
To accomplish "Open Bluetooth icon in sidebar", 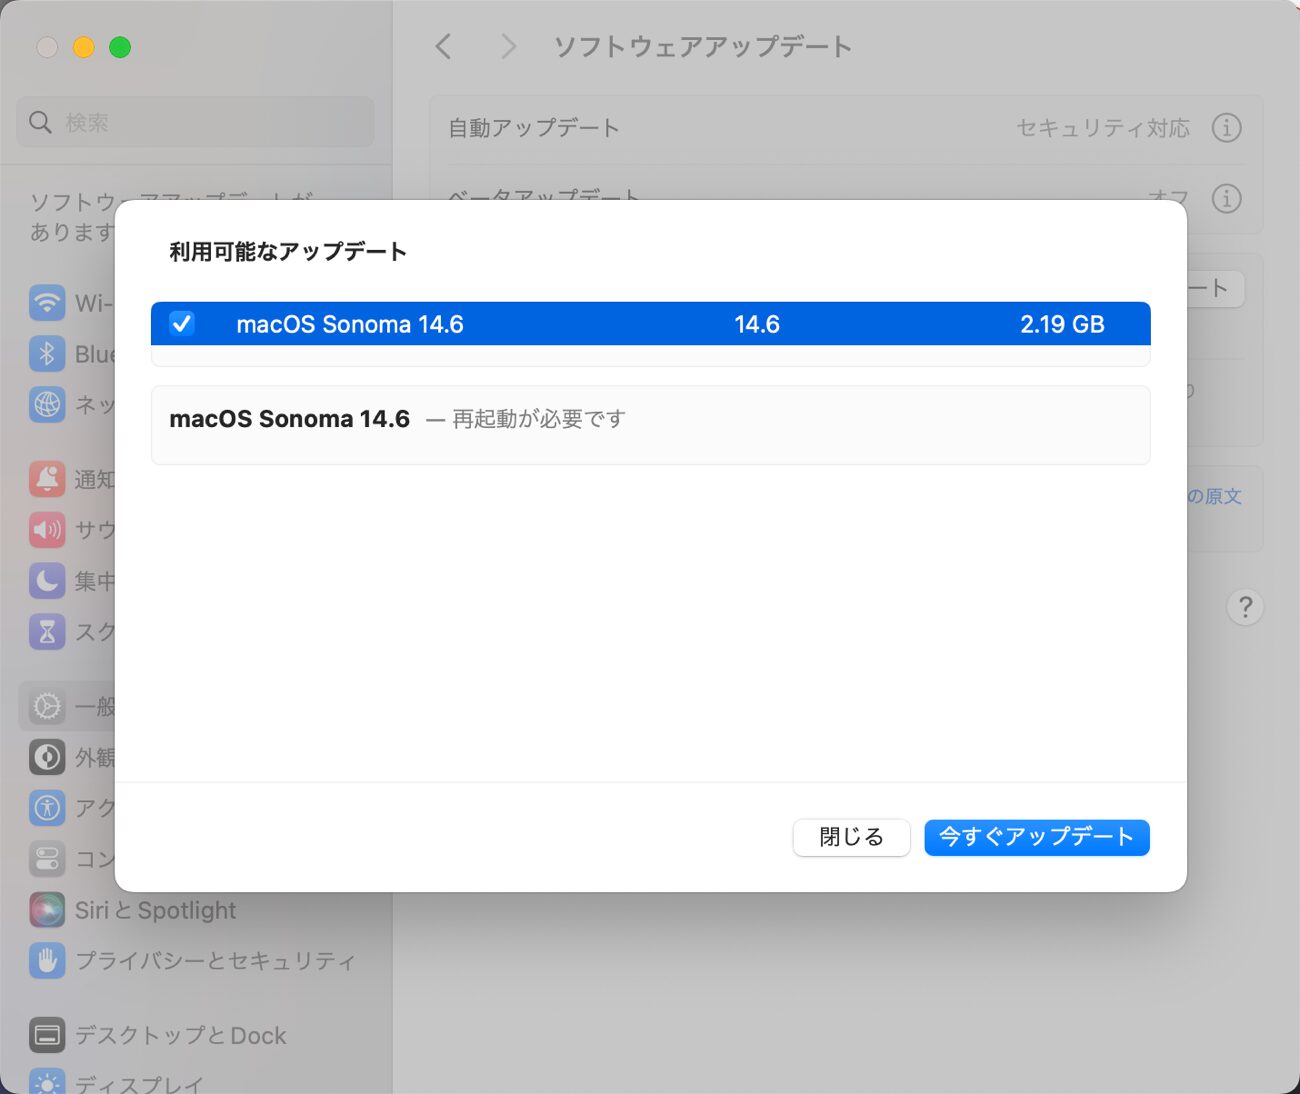I will click(x=47, y=353).
